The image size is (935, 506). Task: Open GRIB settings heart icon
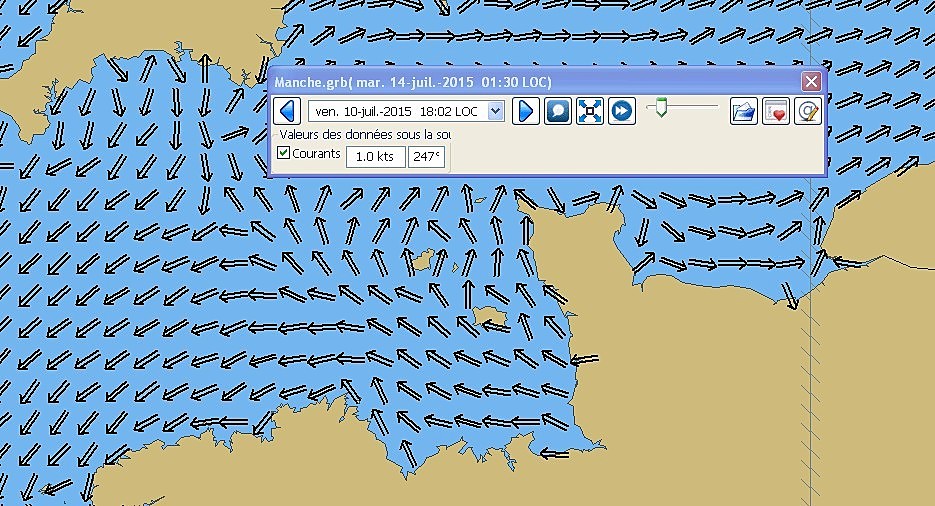click(x=776, y=111)
